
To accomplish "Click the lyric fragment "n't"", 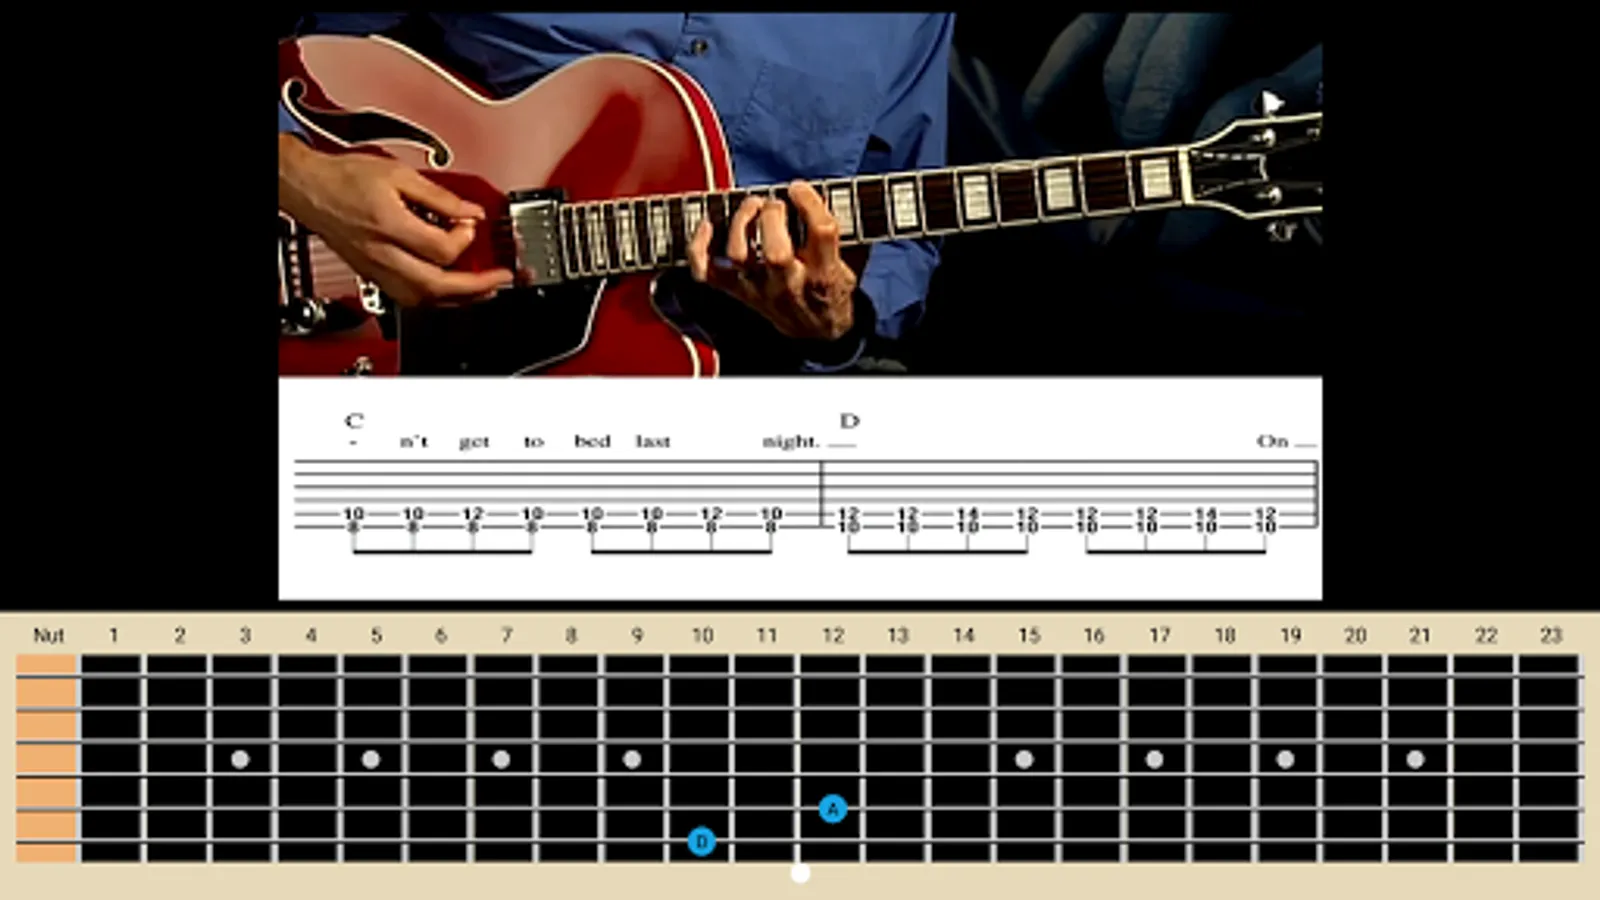I will tap(414, 441).
